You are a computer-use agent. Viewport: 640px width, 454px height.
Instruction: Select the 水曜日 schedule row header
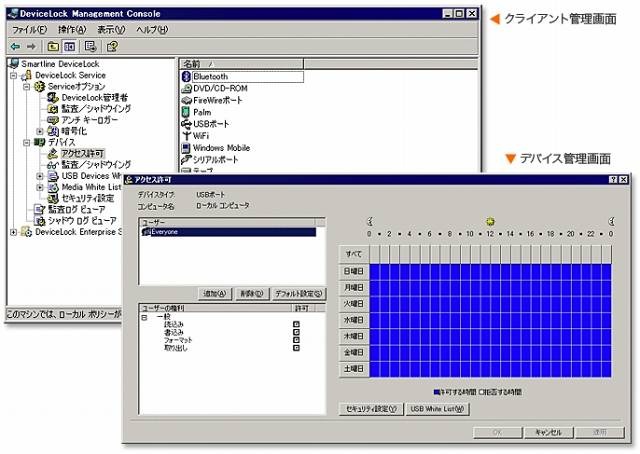[x=354, y=320]
